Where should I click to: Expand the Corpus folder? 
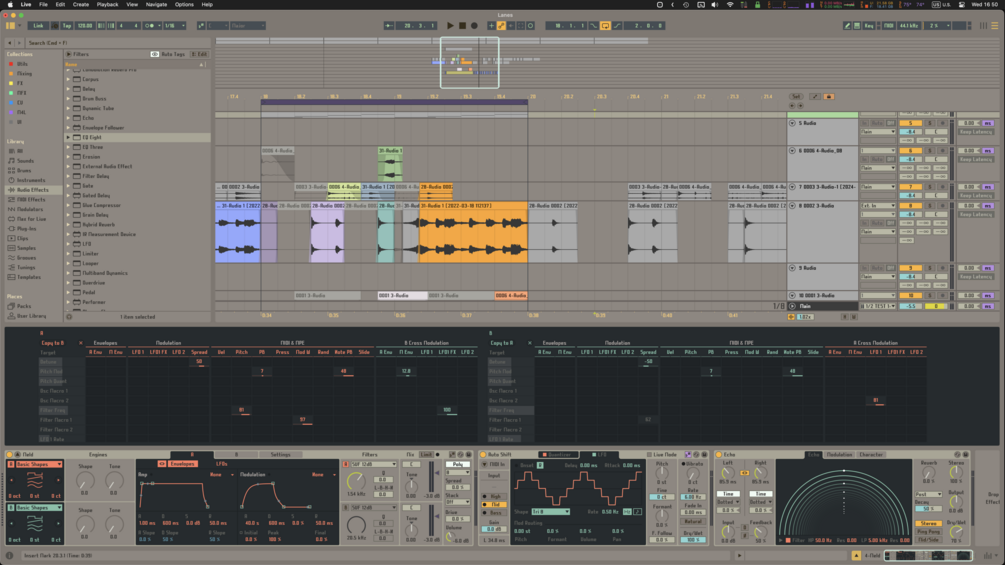(69, 79)
